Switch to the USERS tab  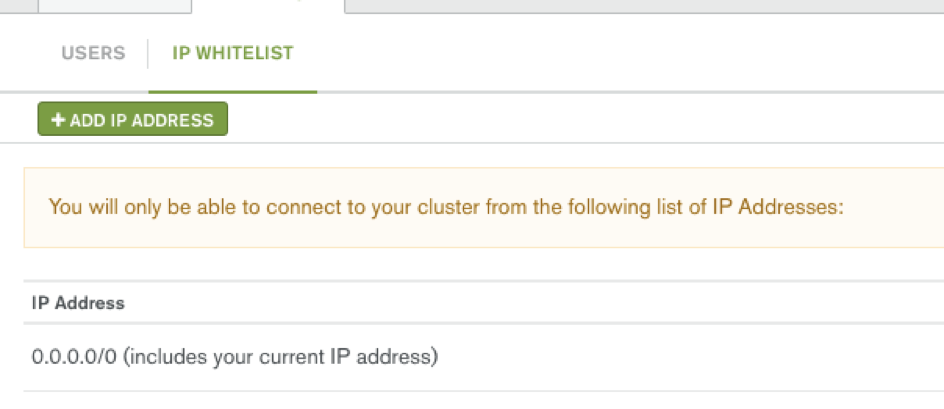click(x=93, y=53)
